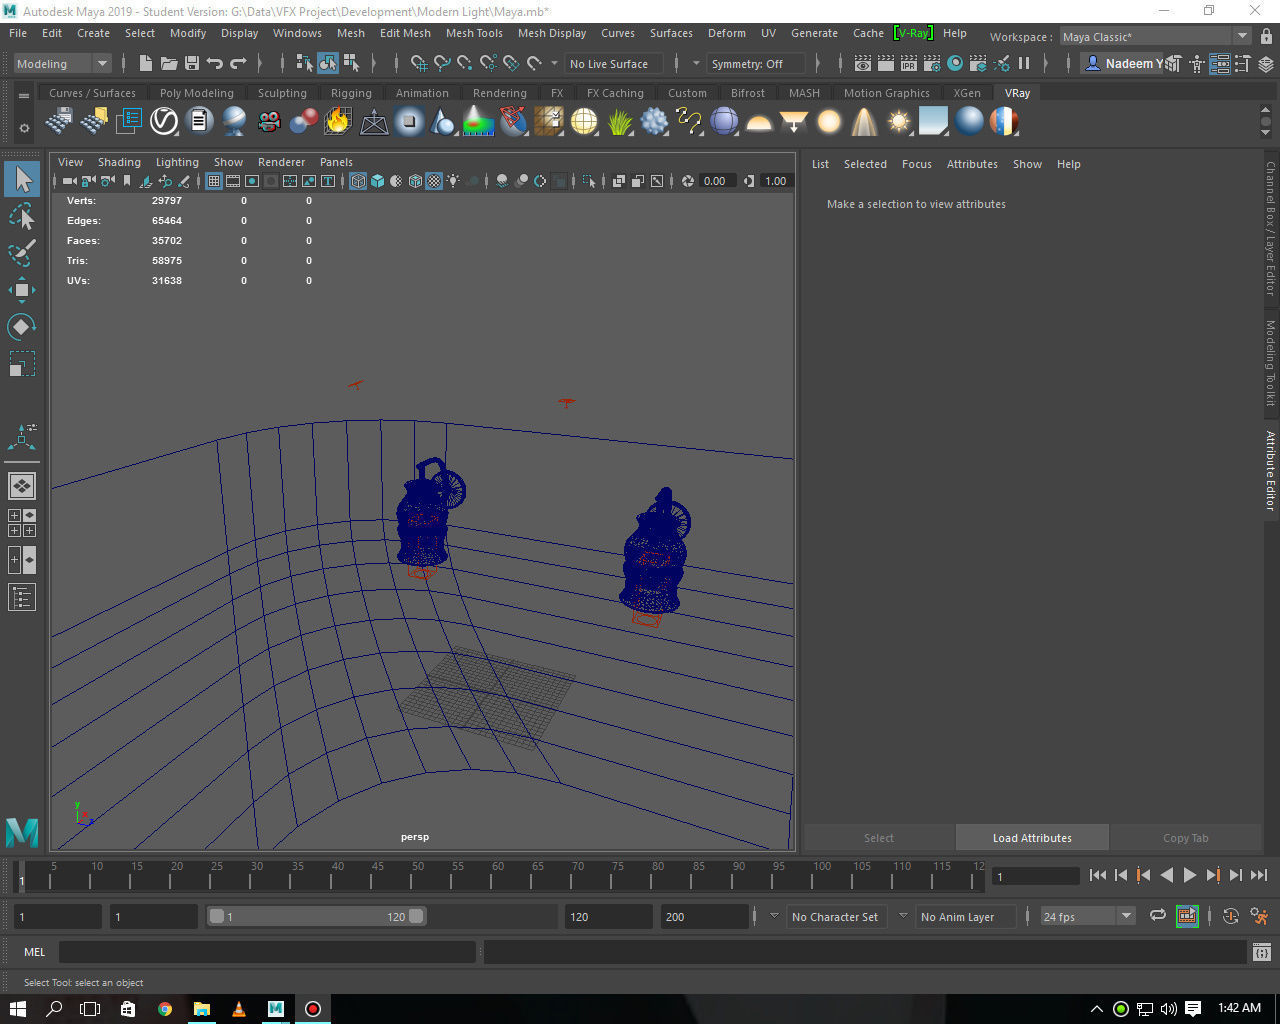1280x1024 pixels.
Task: Switch to select by hierarchy mode
Action: pyautogui.click(x=304, y=64)
